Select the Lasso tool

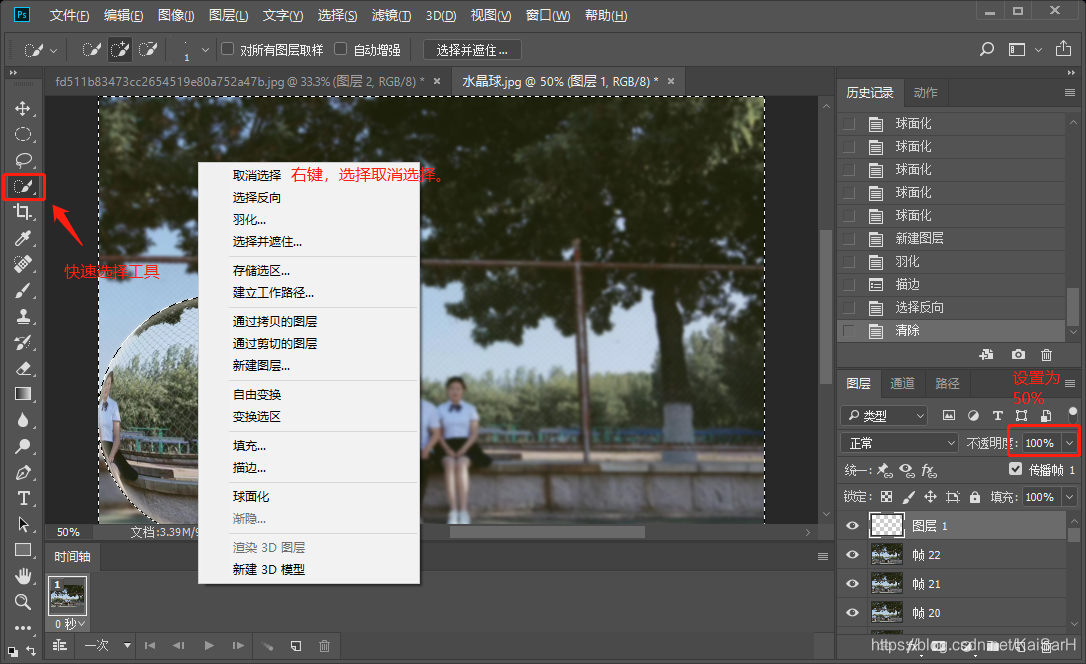coord(23,160)
